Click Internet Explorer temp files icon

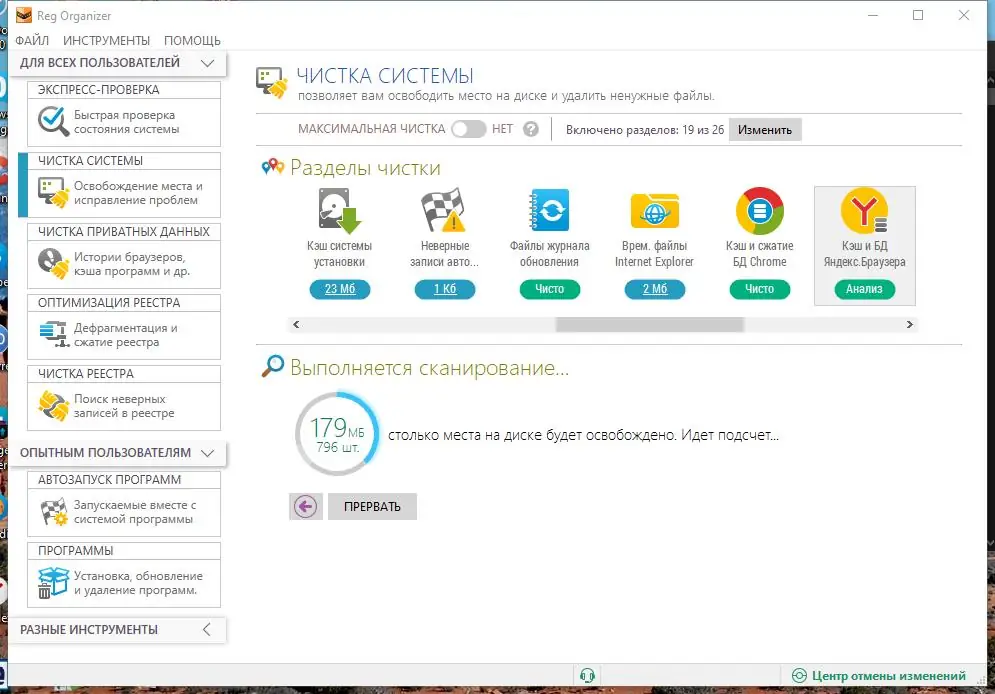(654, 211)
